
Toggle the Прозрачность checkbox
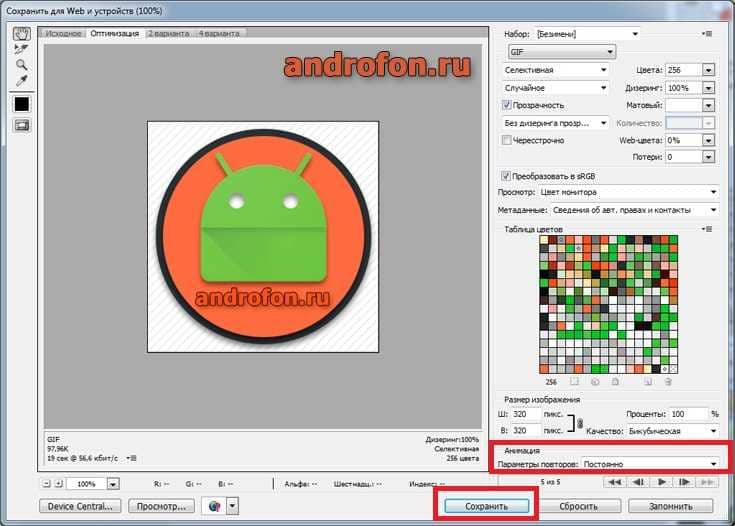pyautogui.click(x=506, y=105)
